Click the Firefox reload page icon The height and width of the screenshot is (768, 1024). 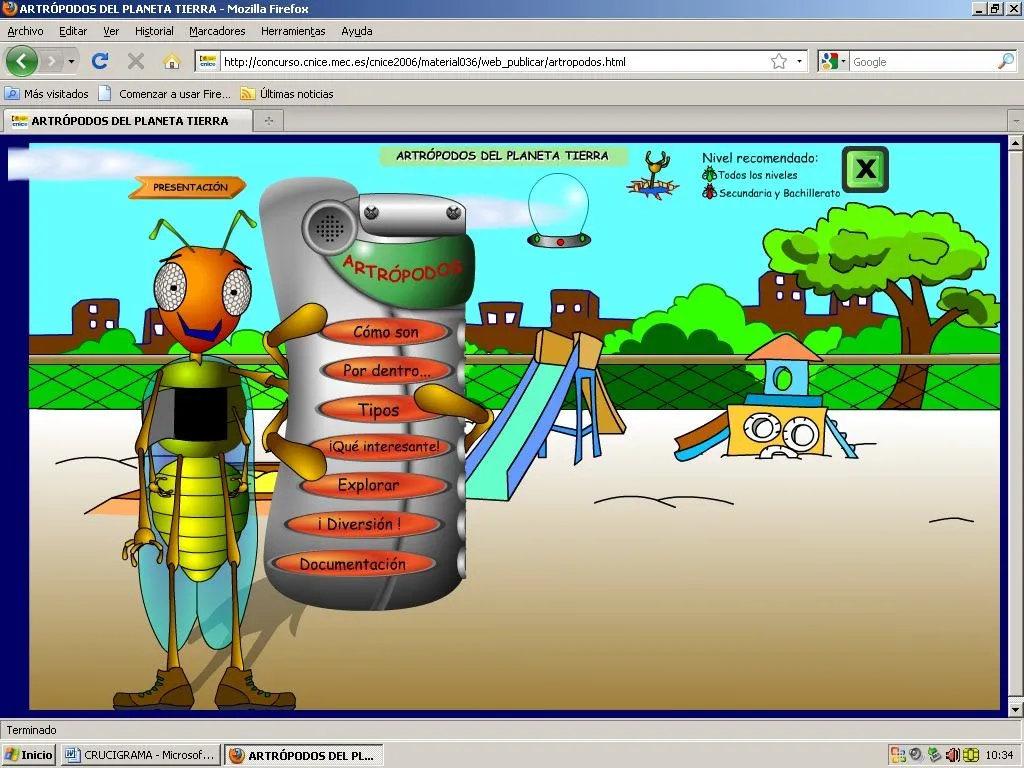tap(100, 62)
